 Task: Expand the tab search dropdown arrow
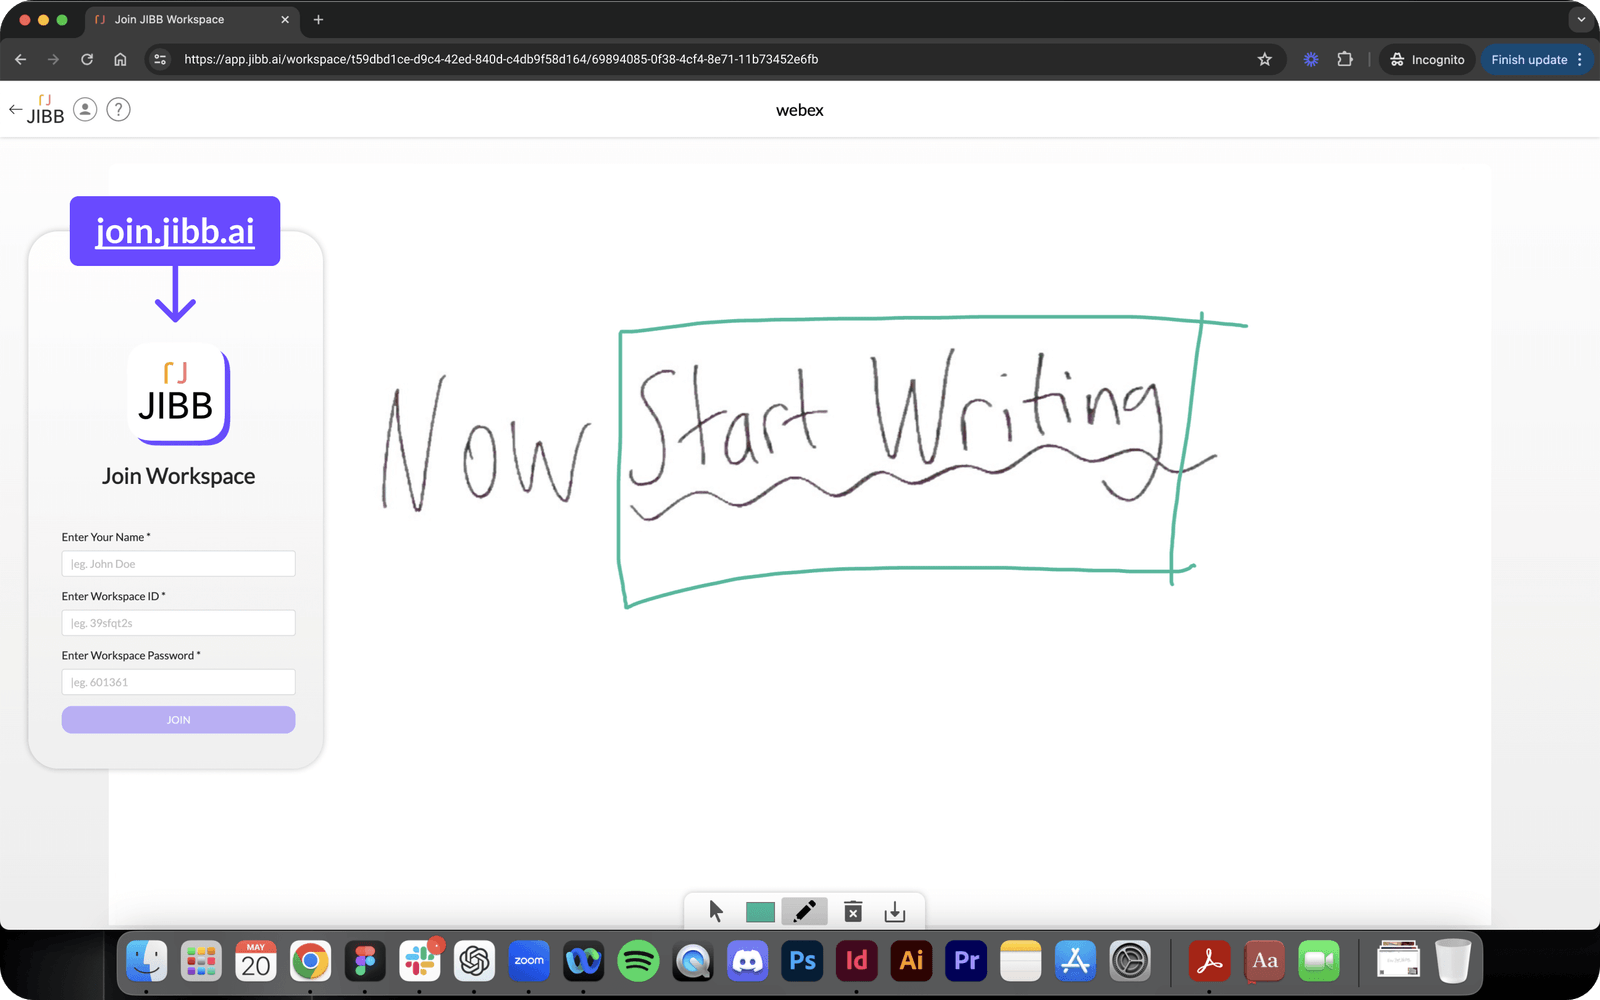point(1581,19)
